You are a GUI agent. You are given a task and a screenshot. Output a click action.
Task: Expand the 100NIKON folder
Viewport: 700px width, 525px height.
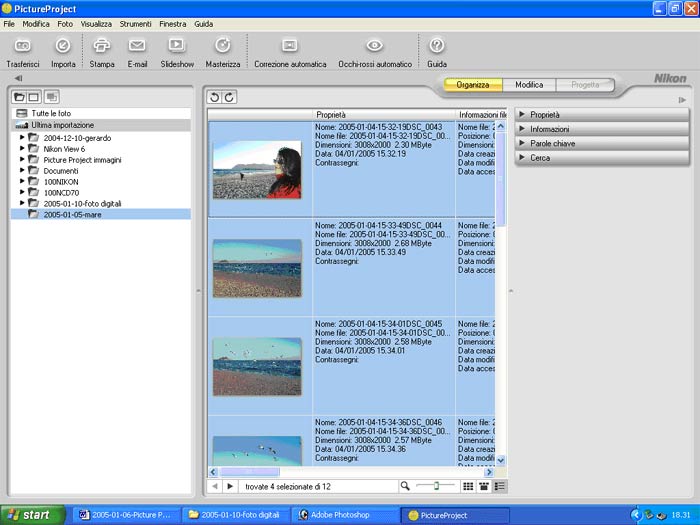22,181
